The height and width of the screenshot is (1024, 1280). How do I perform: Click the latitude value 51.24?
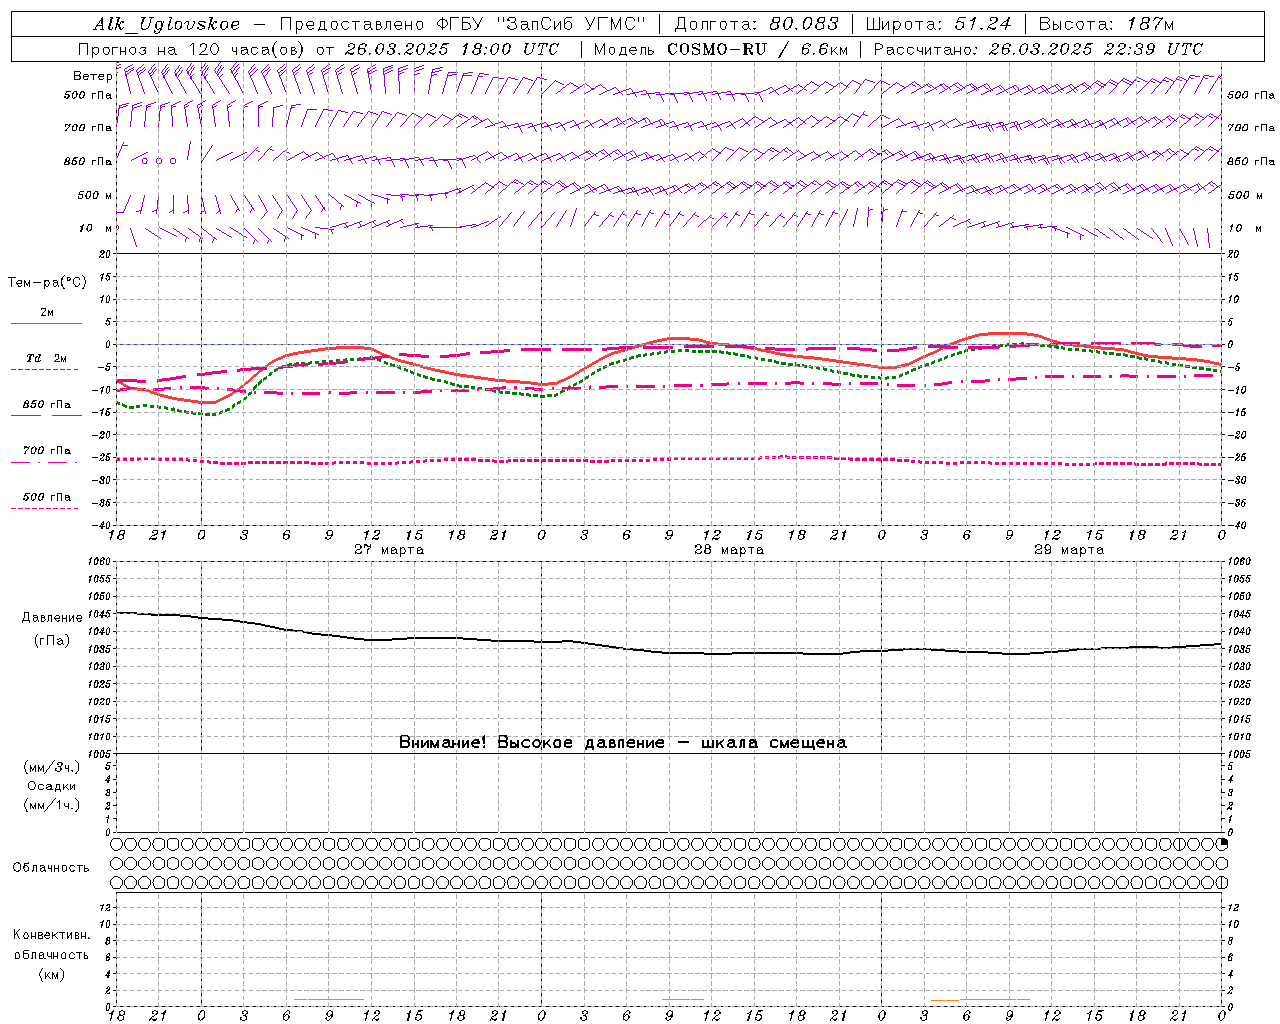983,24
